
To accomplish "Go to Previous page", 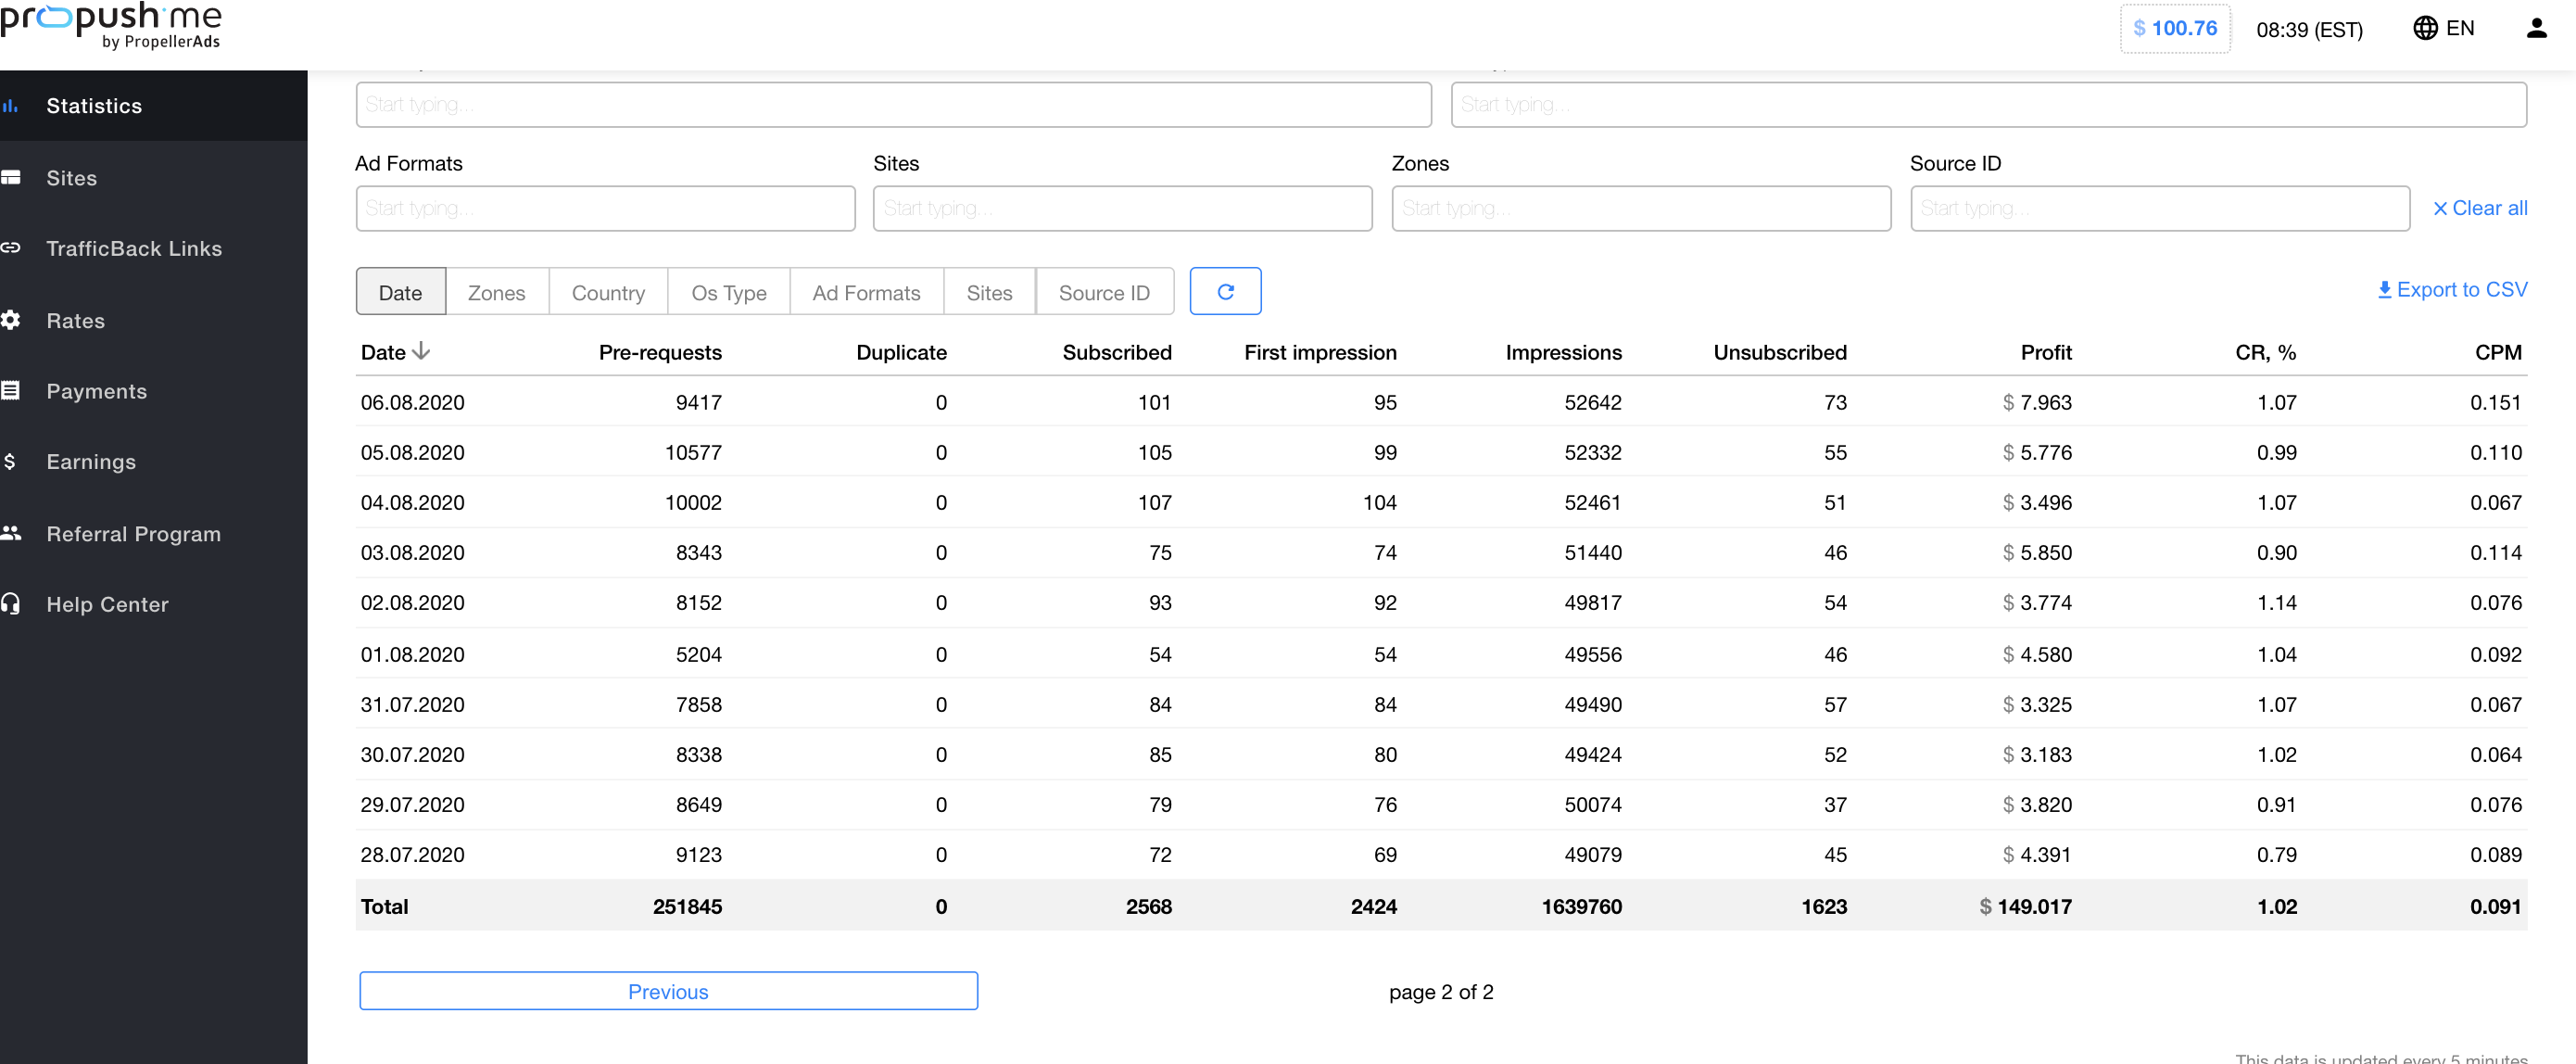I will tap(668, 991).
